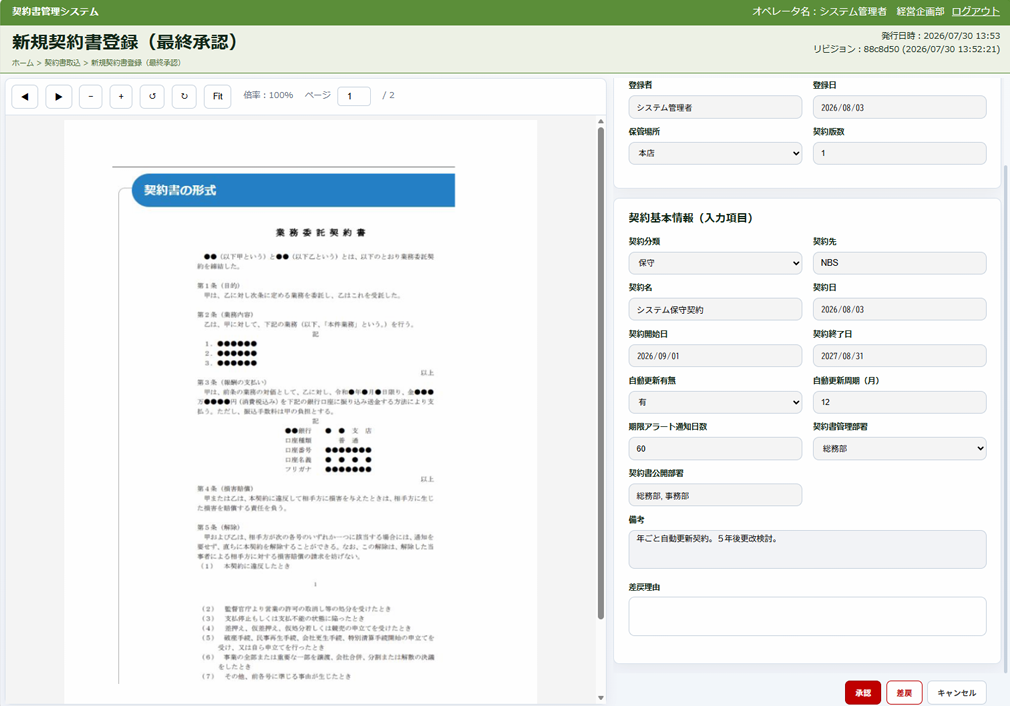Select the 登録日 field 2026/08/03
1010x706 pixels.
899,107
